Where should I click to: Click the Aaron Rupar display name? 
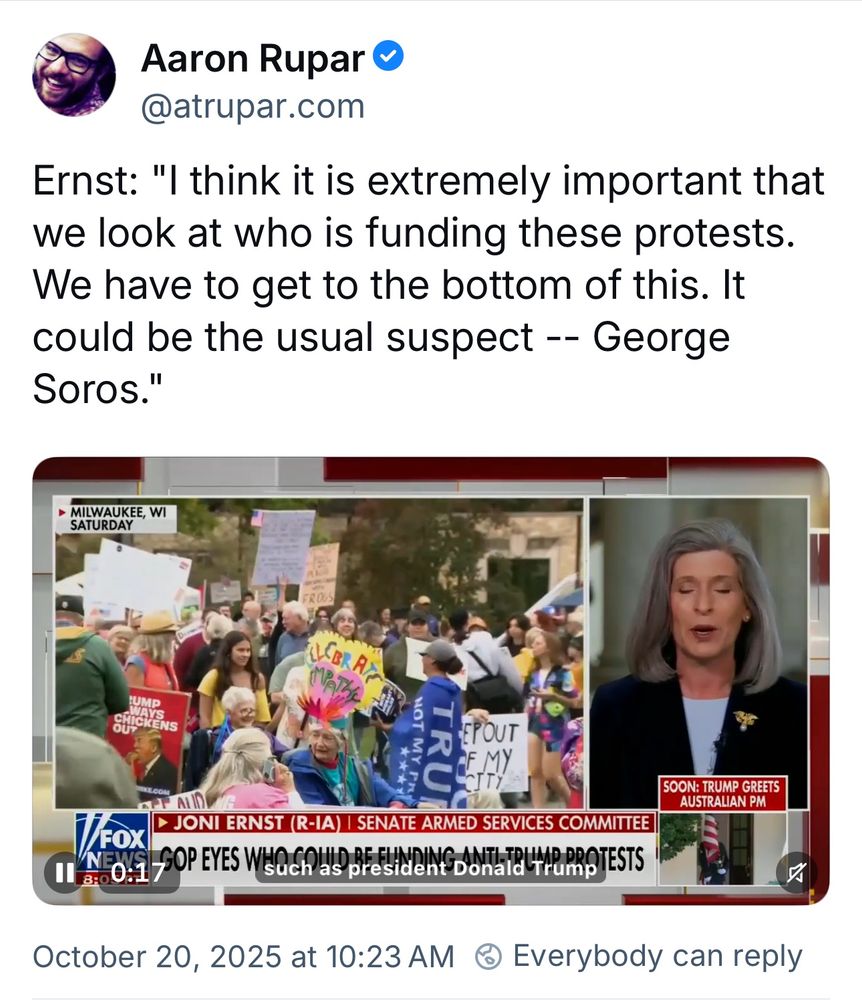(x=252, y=58)
